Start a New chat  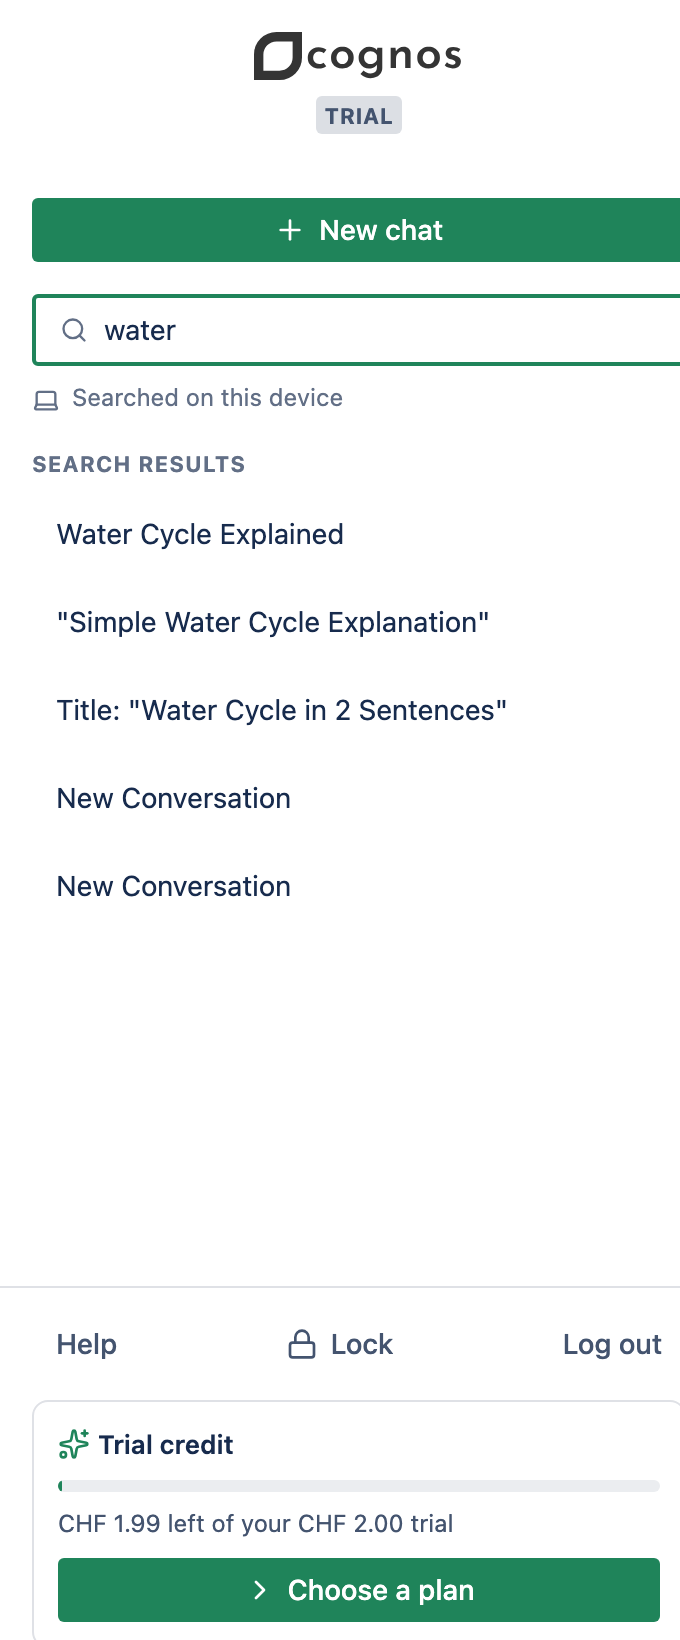356,230
